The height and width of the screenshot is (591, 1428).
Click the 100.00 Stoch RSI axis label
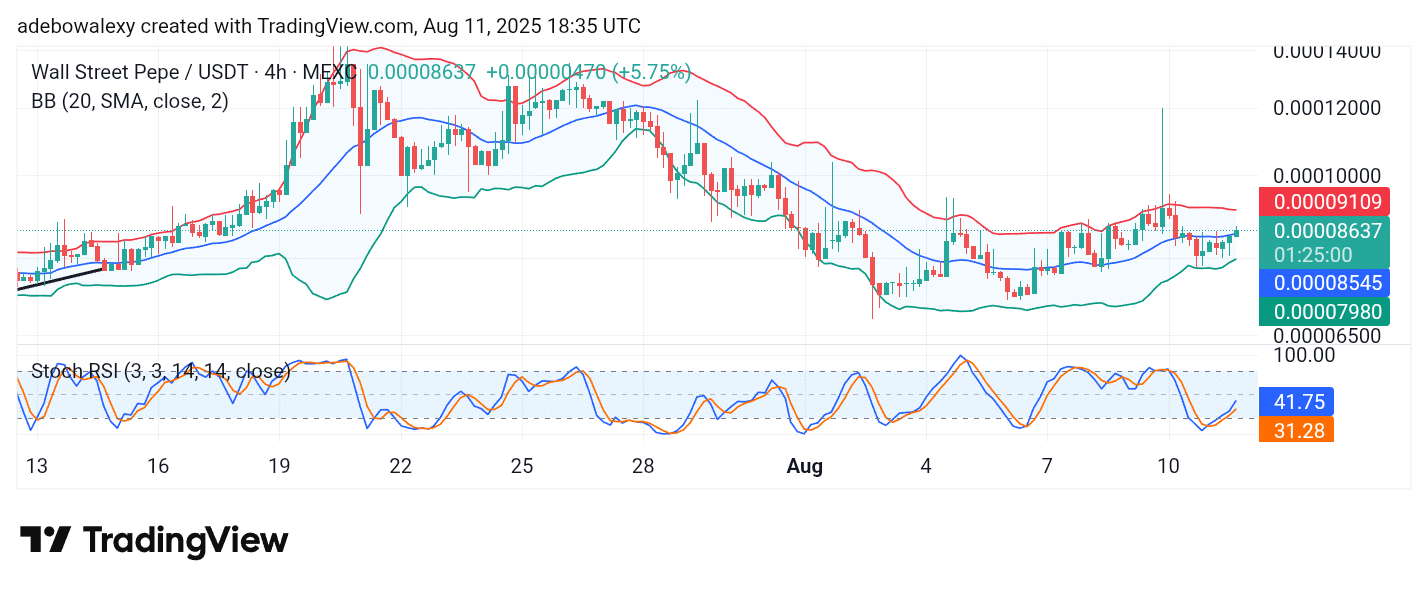1303,354
